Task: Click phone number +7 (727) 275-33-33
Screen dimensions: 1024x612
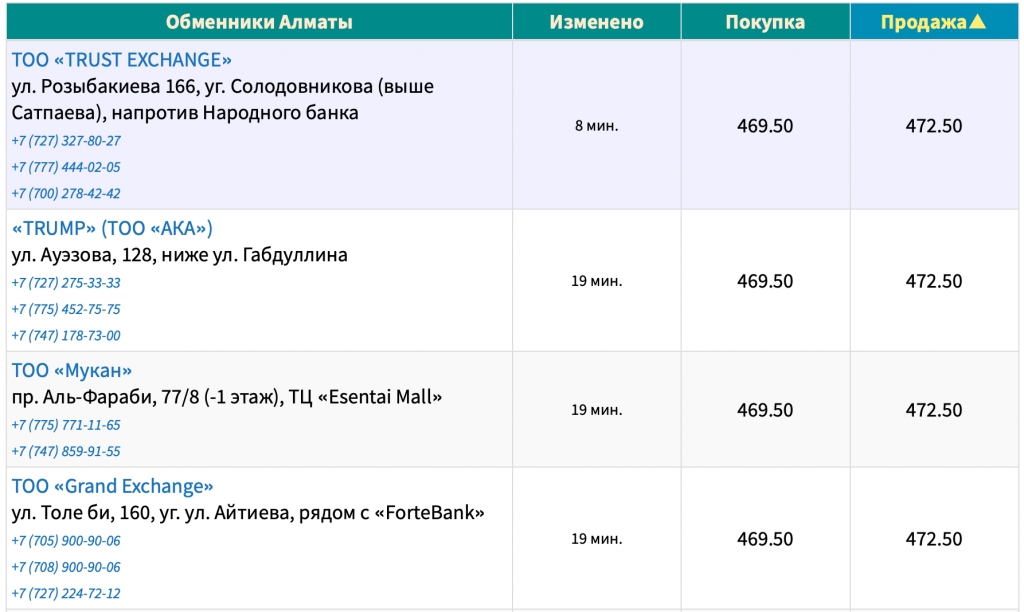Action: pyautogui.click(x=66, y=283)
